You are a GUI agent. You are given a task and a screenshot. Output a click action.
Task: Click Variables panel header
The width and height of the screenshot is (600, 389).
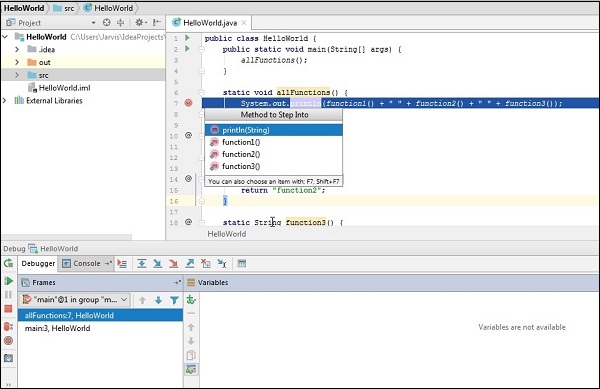pyautogui.click(x=392, y=282)
